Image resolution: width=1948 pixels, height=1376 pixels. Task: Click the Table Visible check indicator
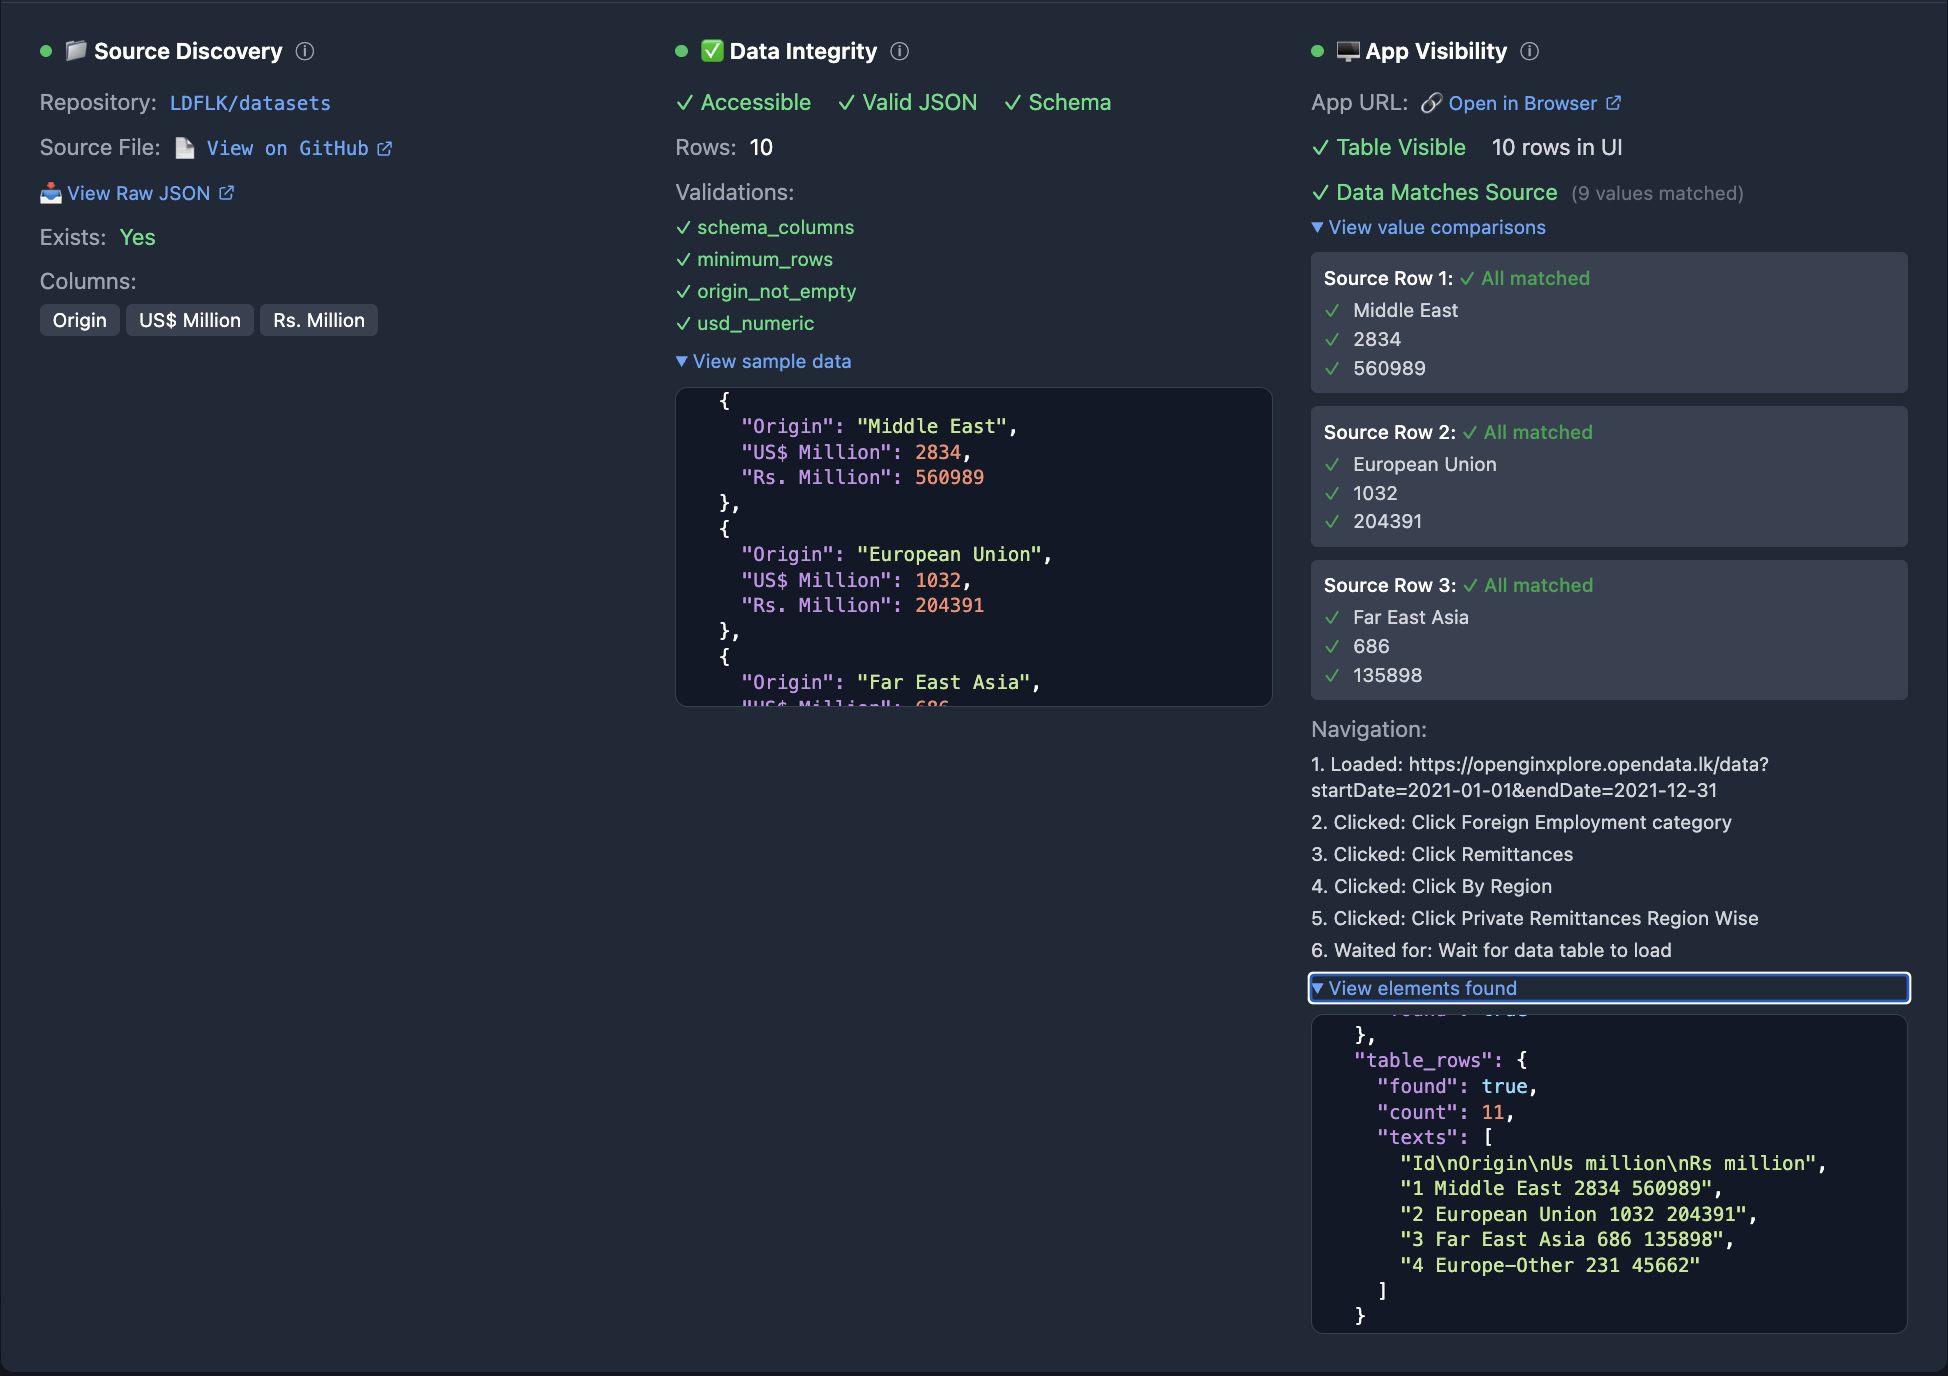pos(1321,147)
